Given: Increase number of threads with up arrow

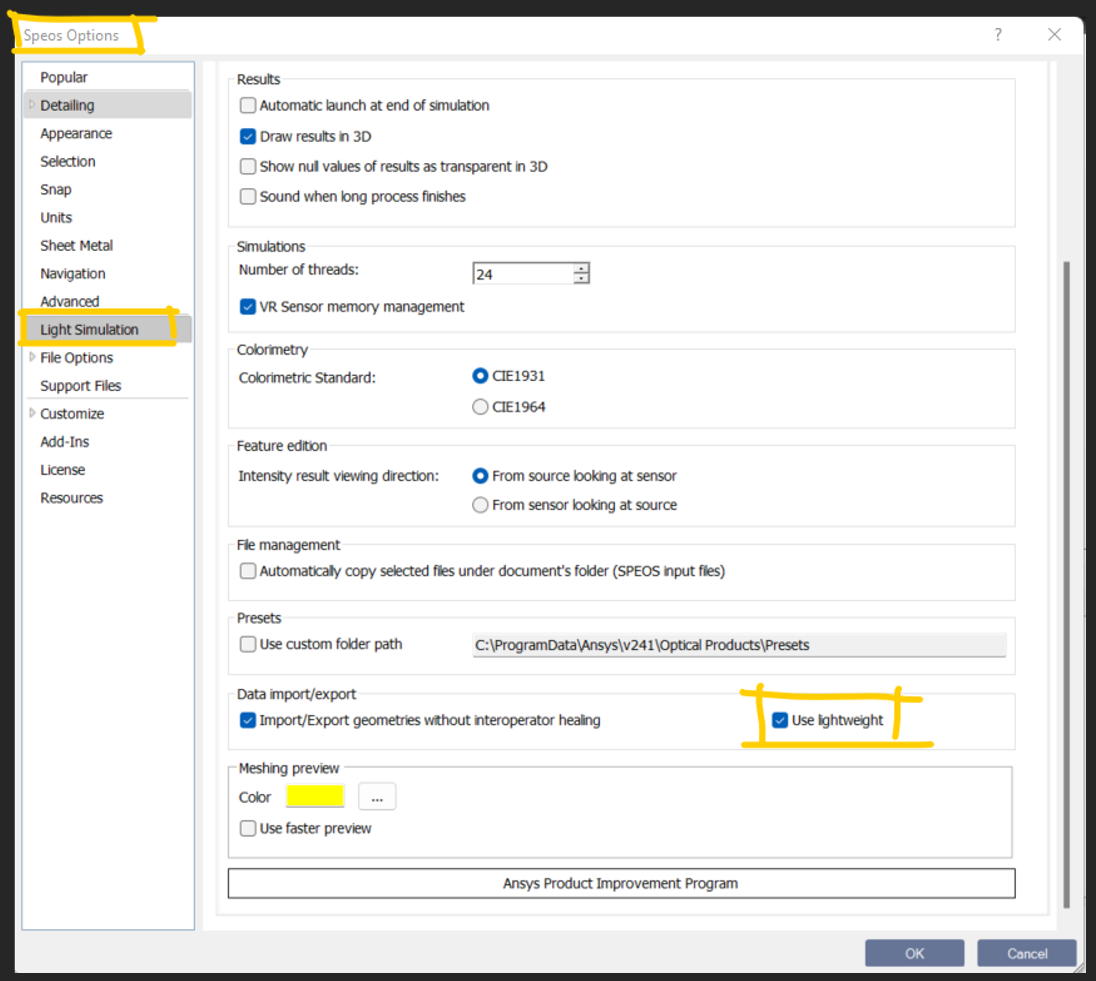Looking at the screenshot, I should (x=581, y=268).
